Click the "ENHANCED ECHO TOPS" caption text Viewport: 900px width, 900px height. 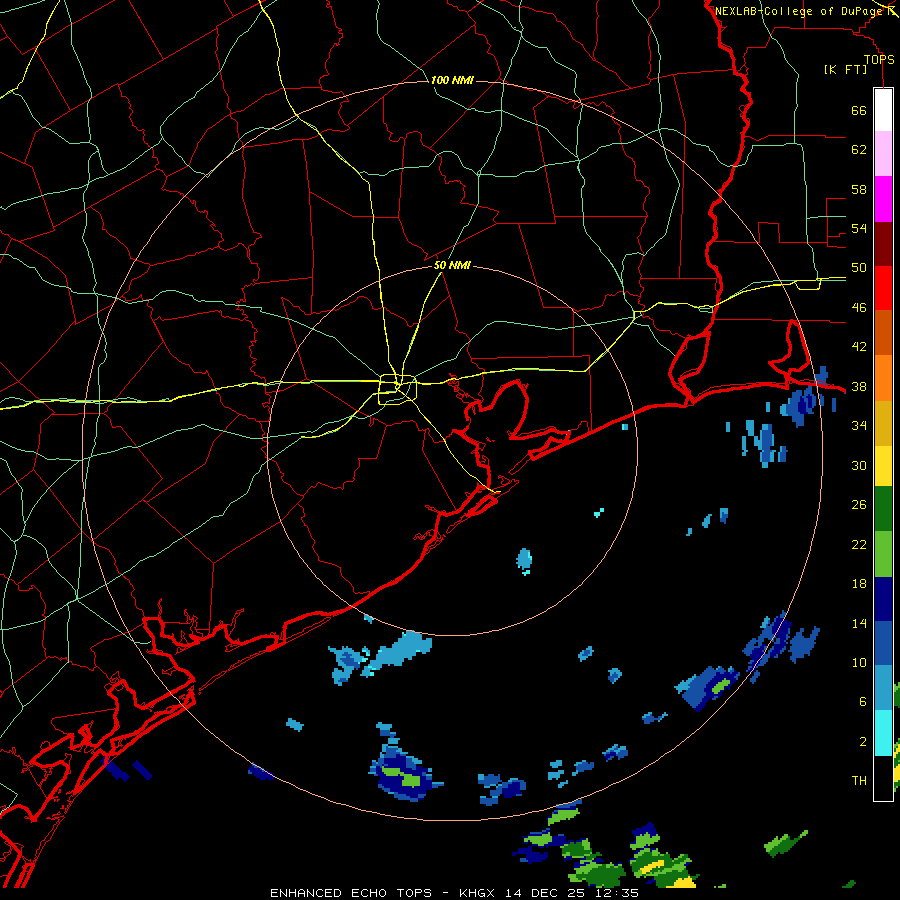click(x=351, y=893)
